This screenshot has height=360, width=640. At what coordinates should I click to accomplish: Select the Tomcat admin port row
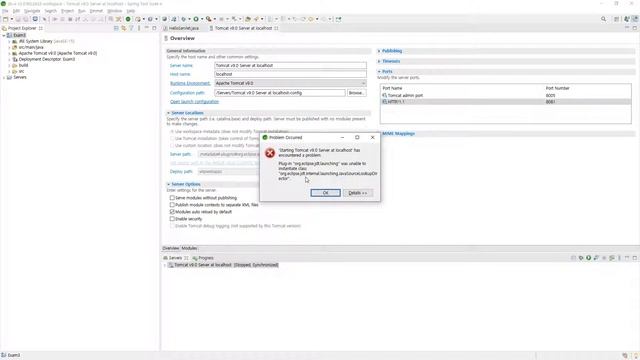[x=505, y=95]
